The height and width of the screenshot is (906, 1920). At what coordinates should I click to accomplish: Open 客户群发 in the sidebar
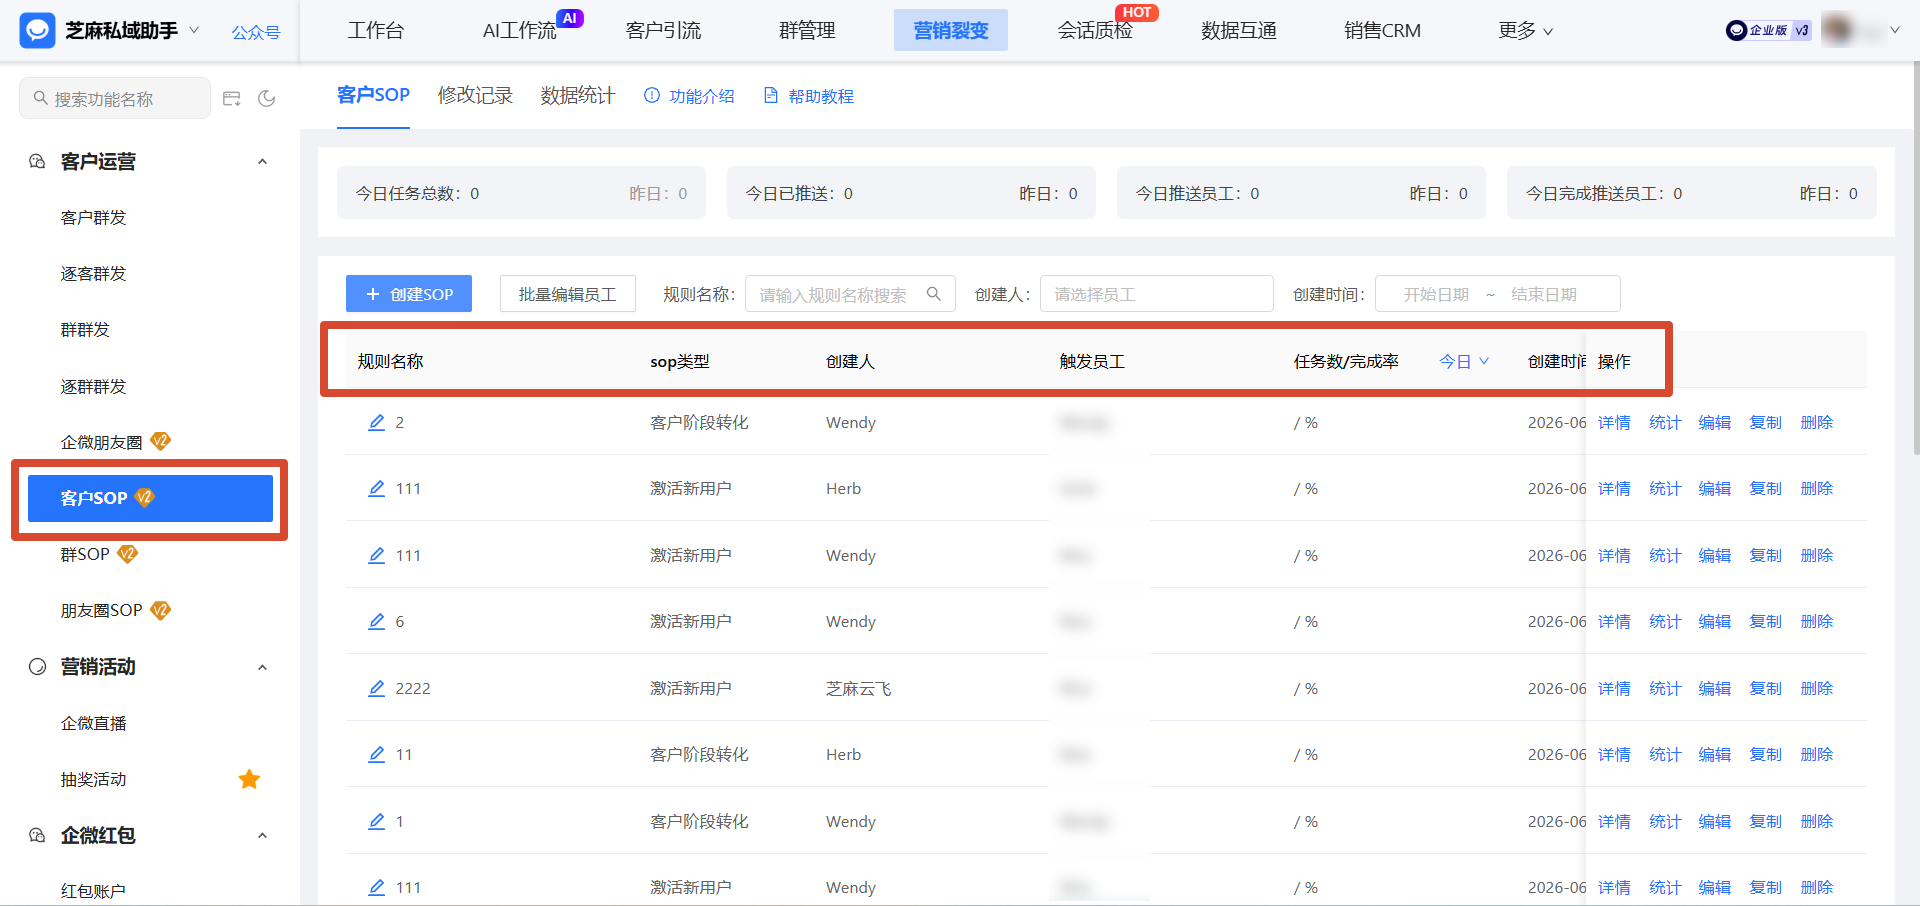click(x=93, y=217)
